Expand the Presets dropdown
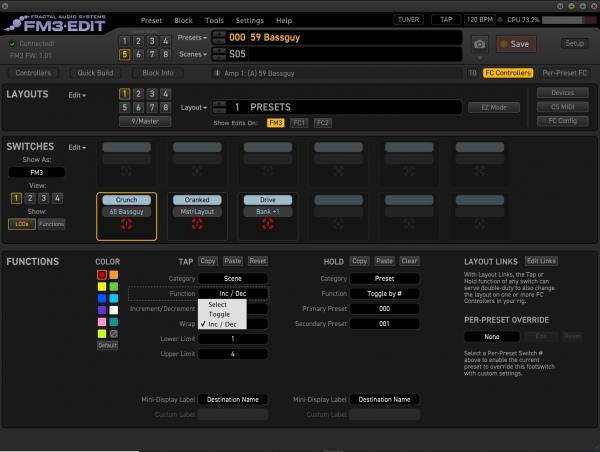 pyautogui.click(x=192, y=38)
